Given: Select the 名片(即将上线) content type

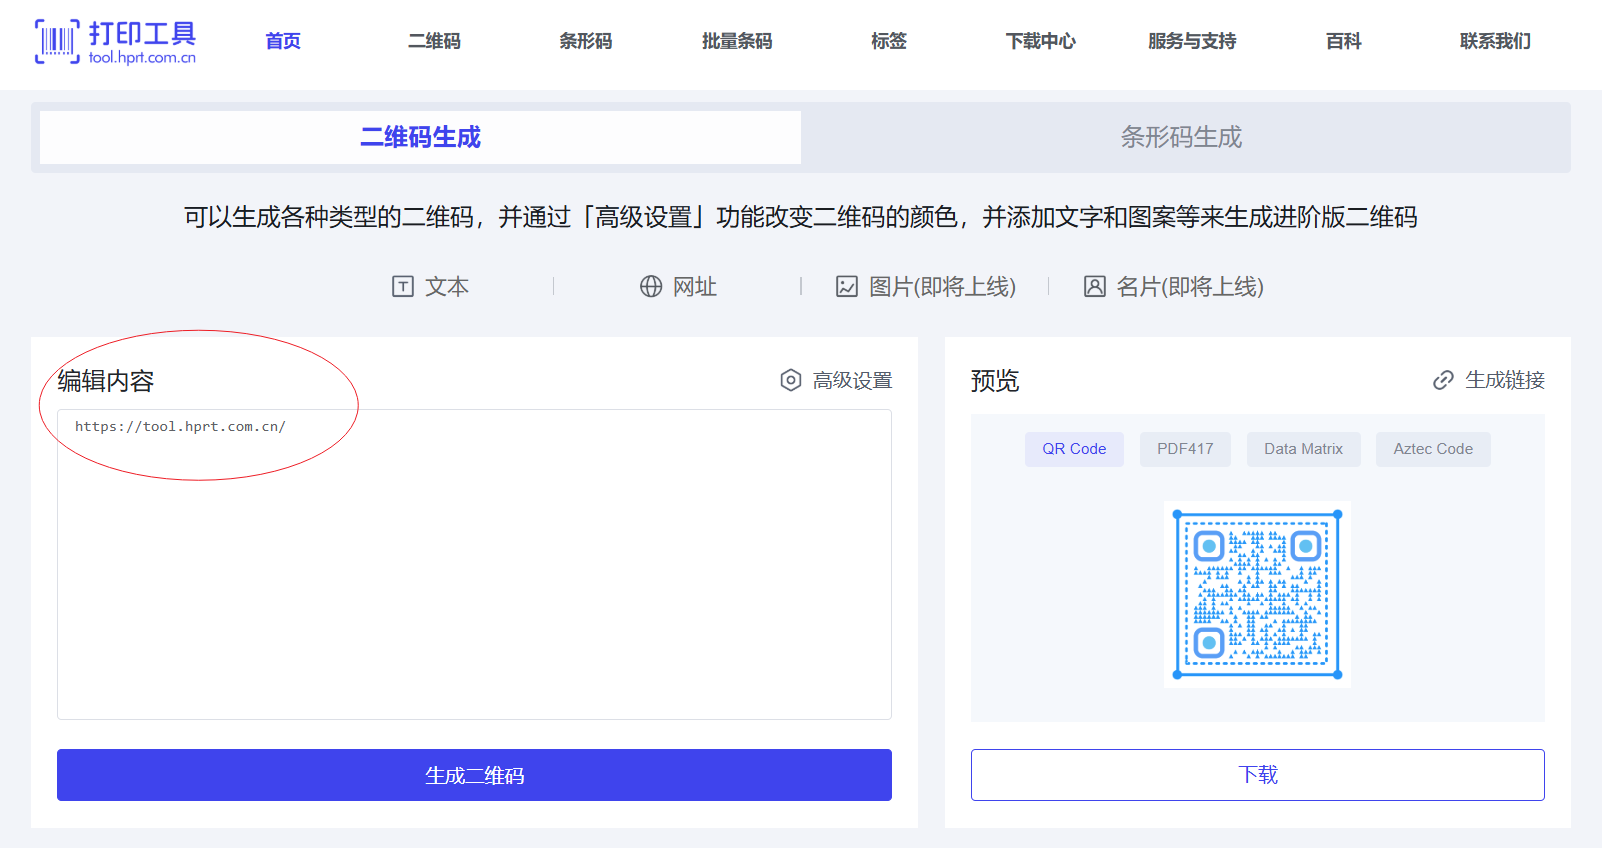Looking at the screenshot, I should [1174, 287].
